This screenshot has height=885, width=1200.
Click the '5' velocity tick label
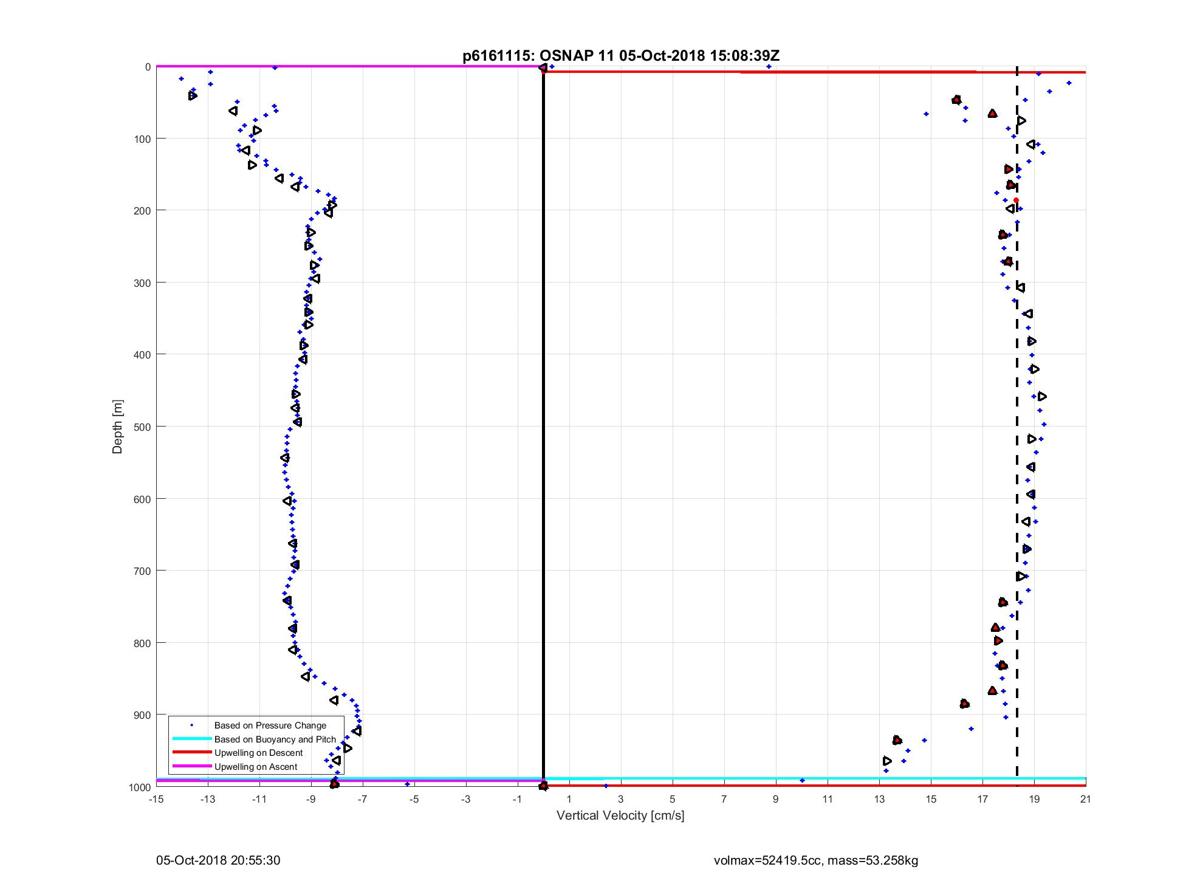(673, 799)
